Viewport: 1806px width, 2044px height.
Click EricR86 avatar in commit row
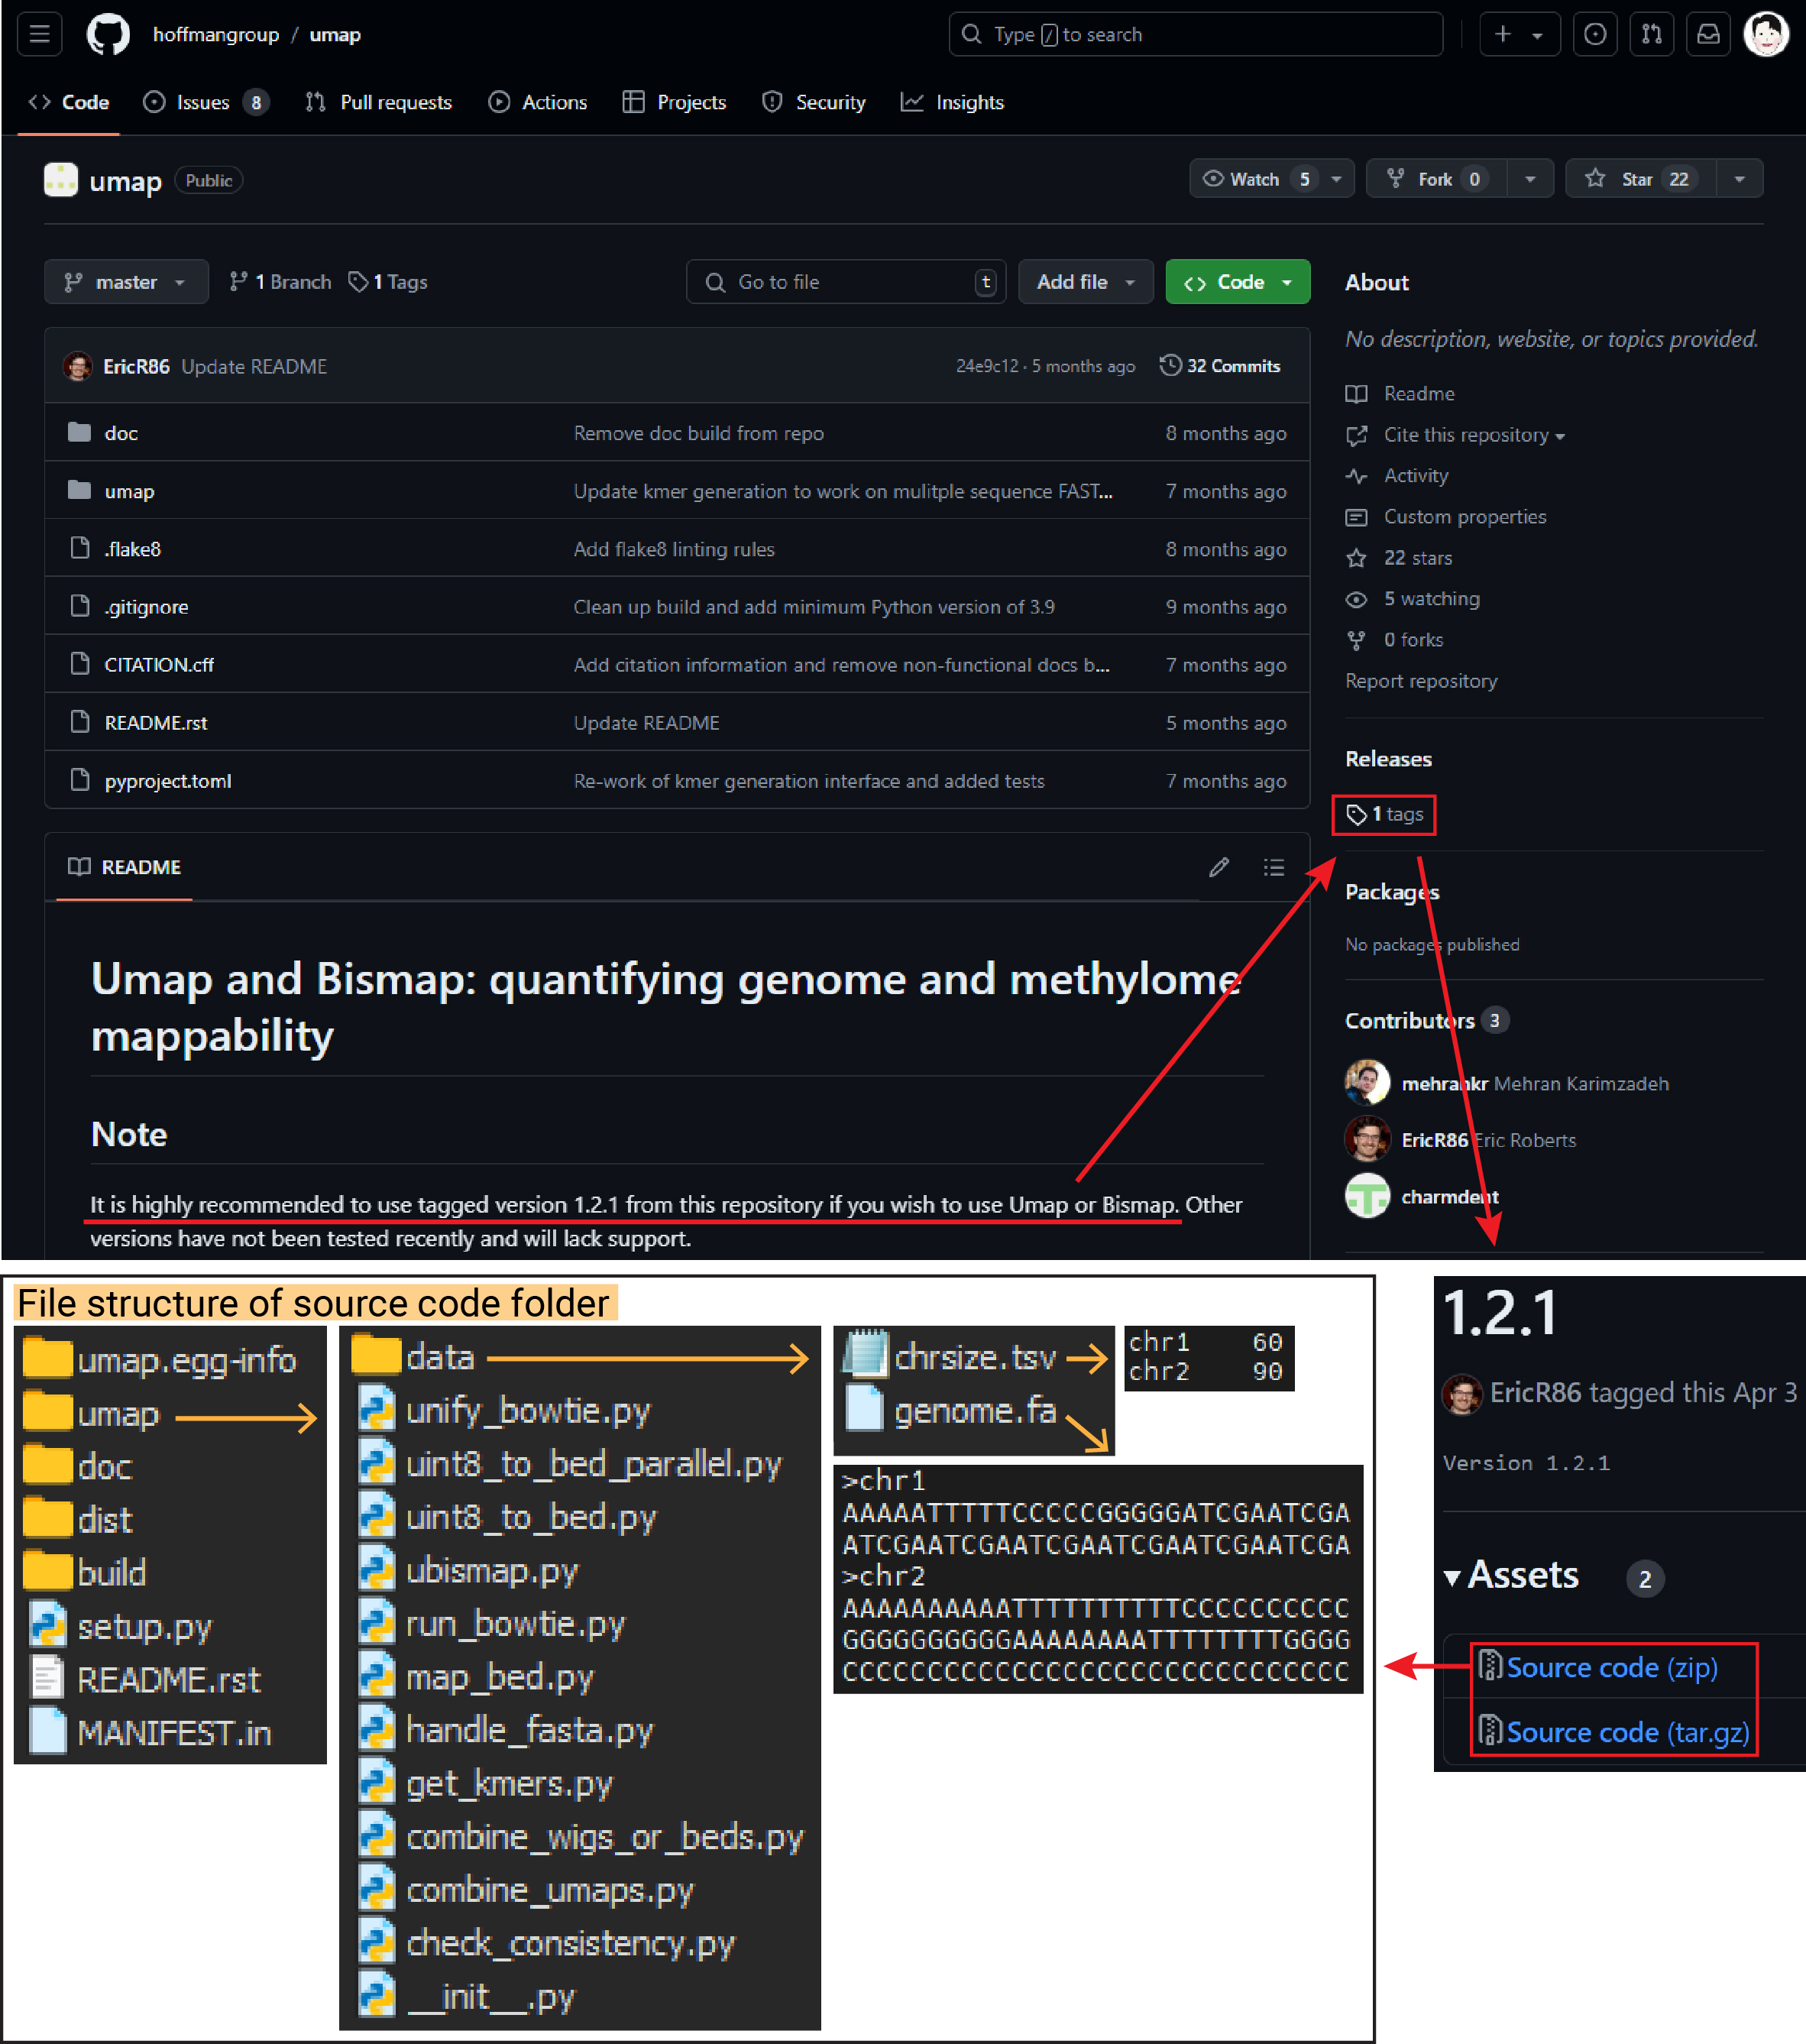(x=78, y=366)
